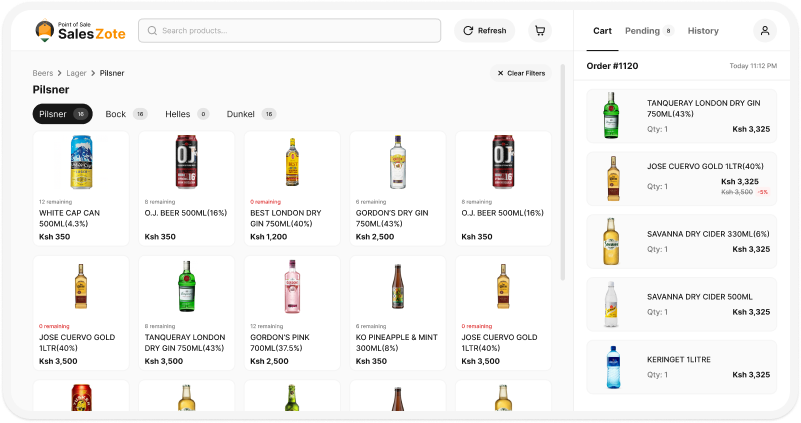This screenshot has height=423, width=801.
Task: Open the user profile icon
Action: 765,31
